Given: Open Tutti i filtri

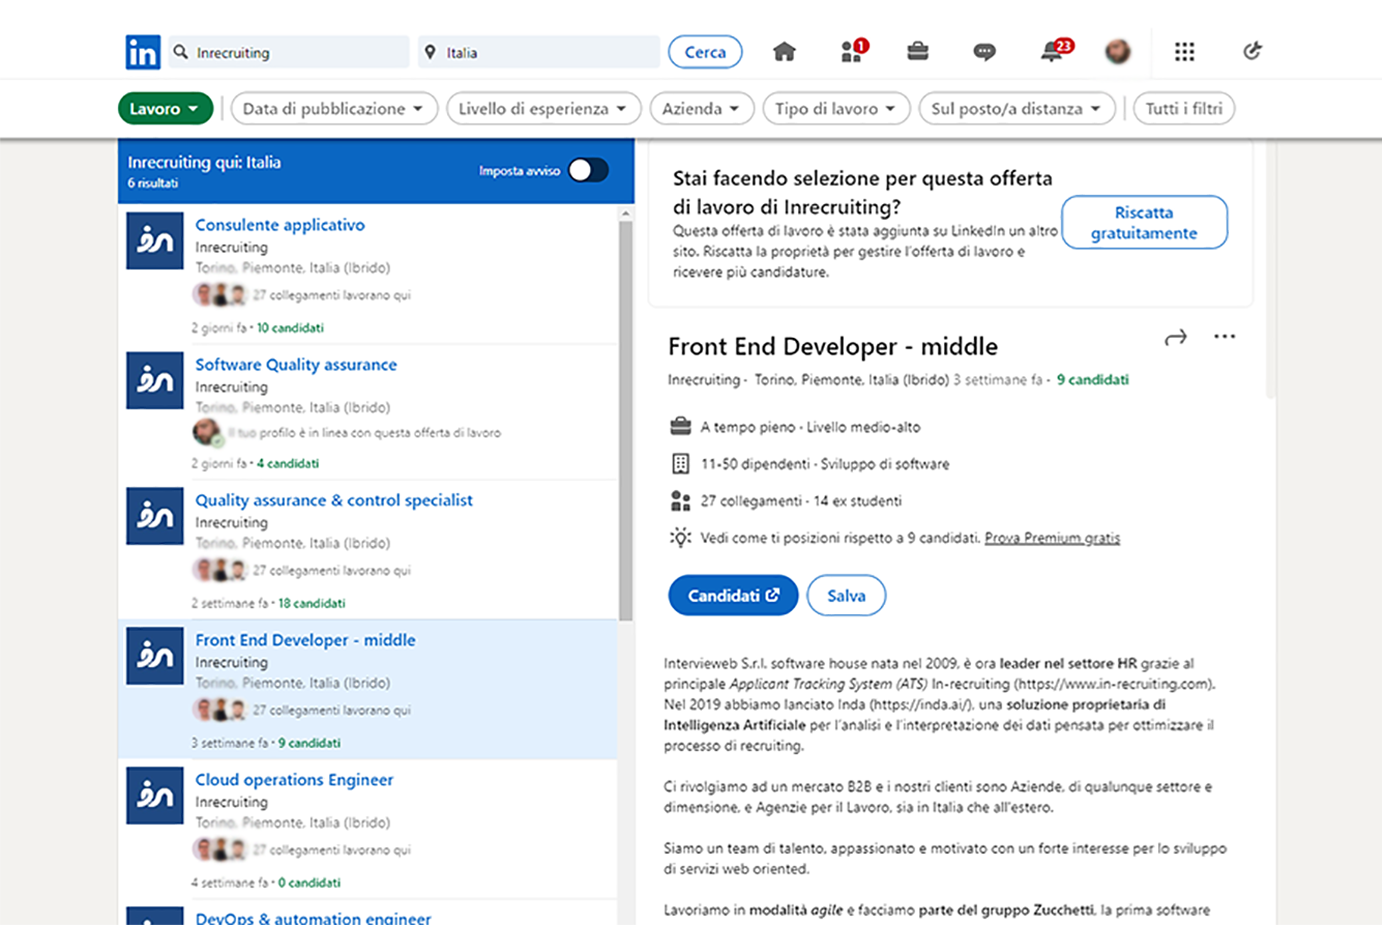Looking at the screenshot, I should (1184, 109).
